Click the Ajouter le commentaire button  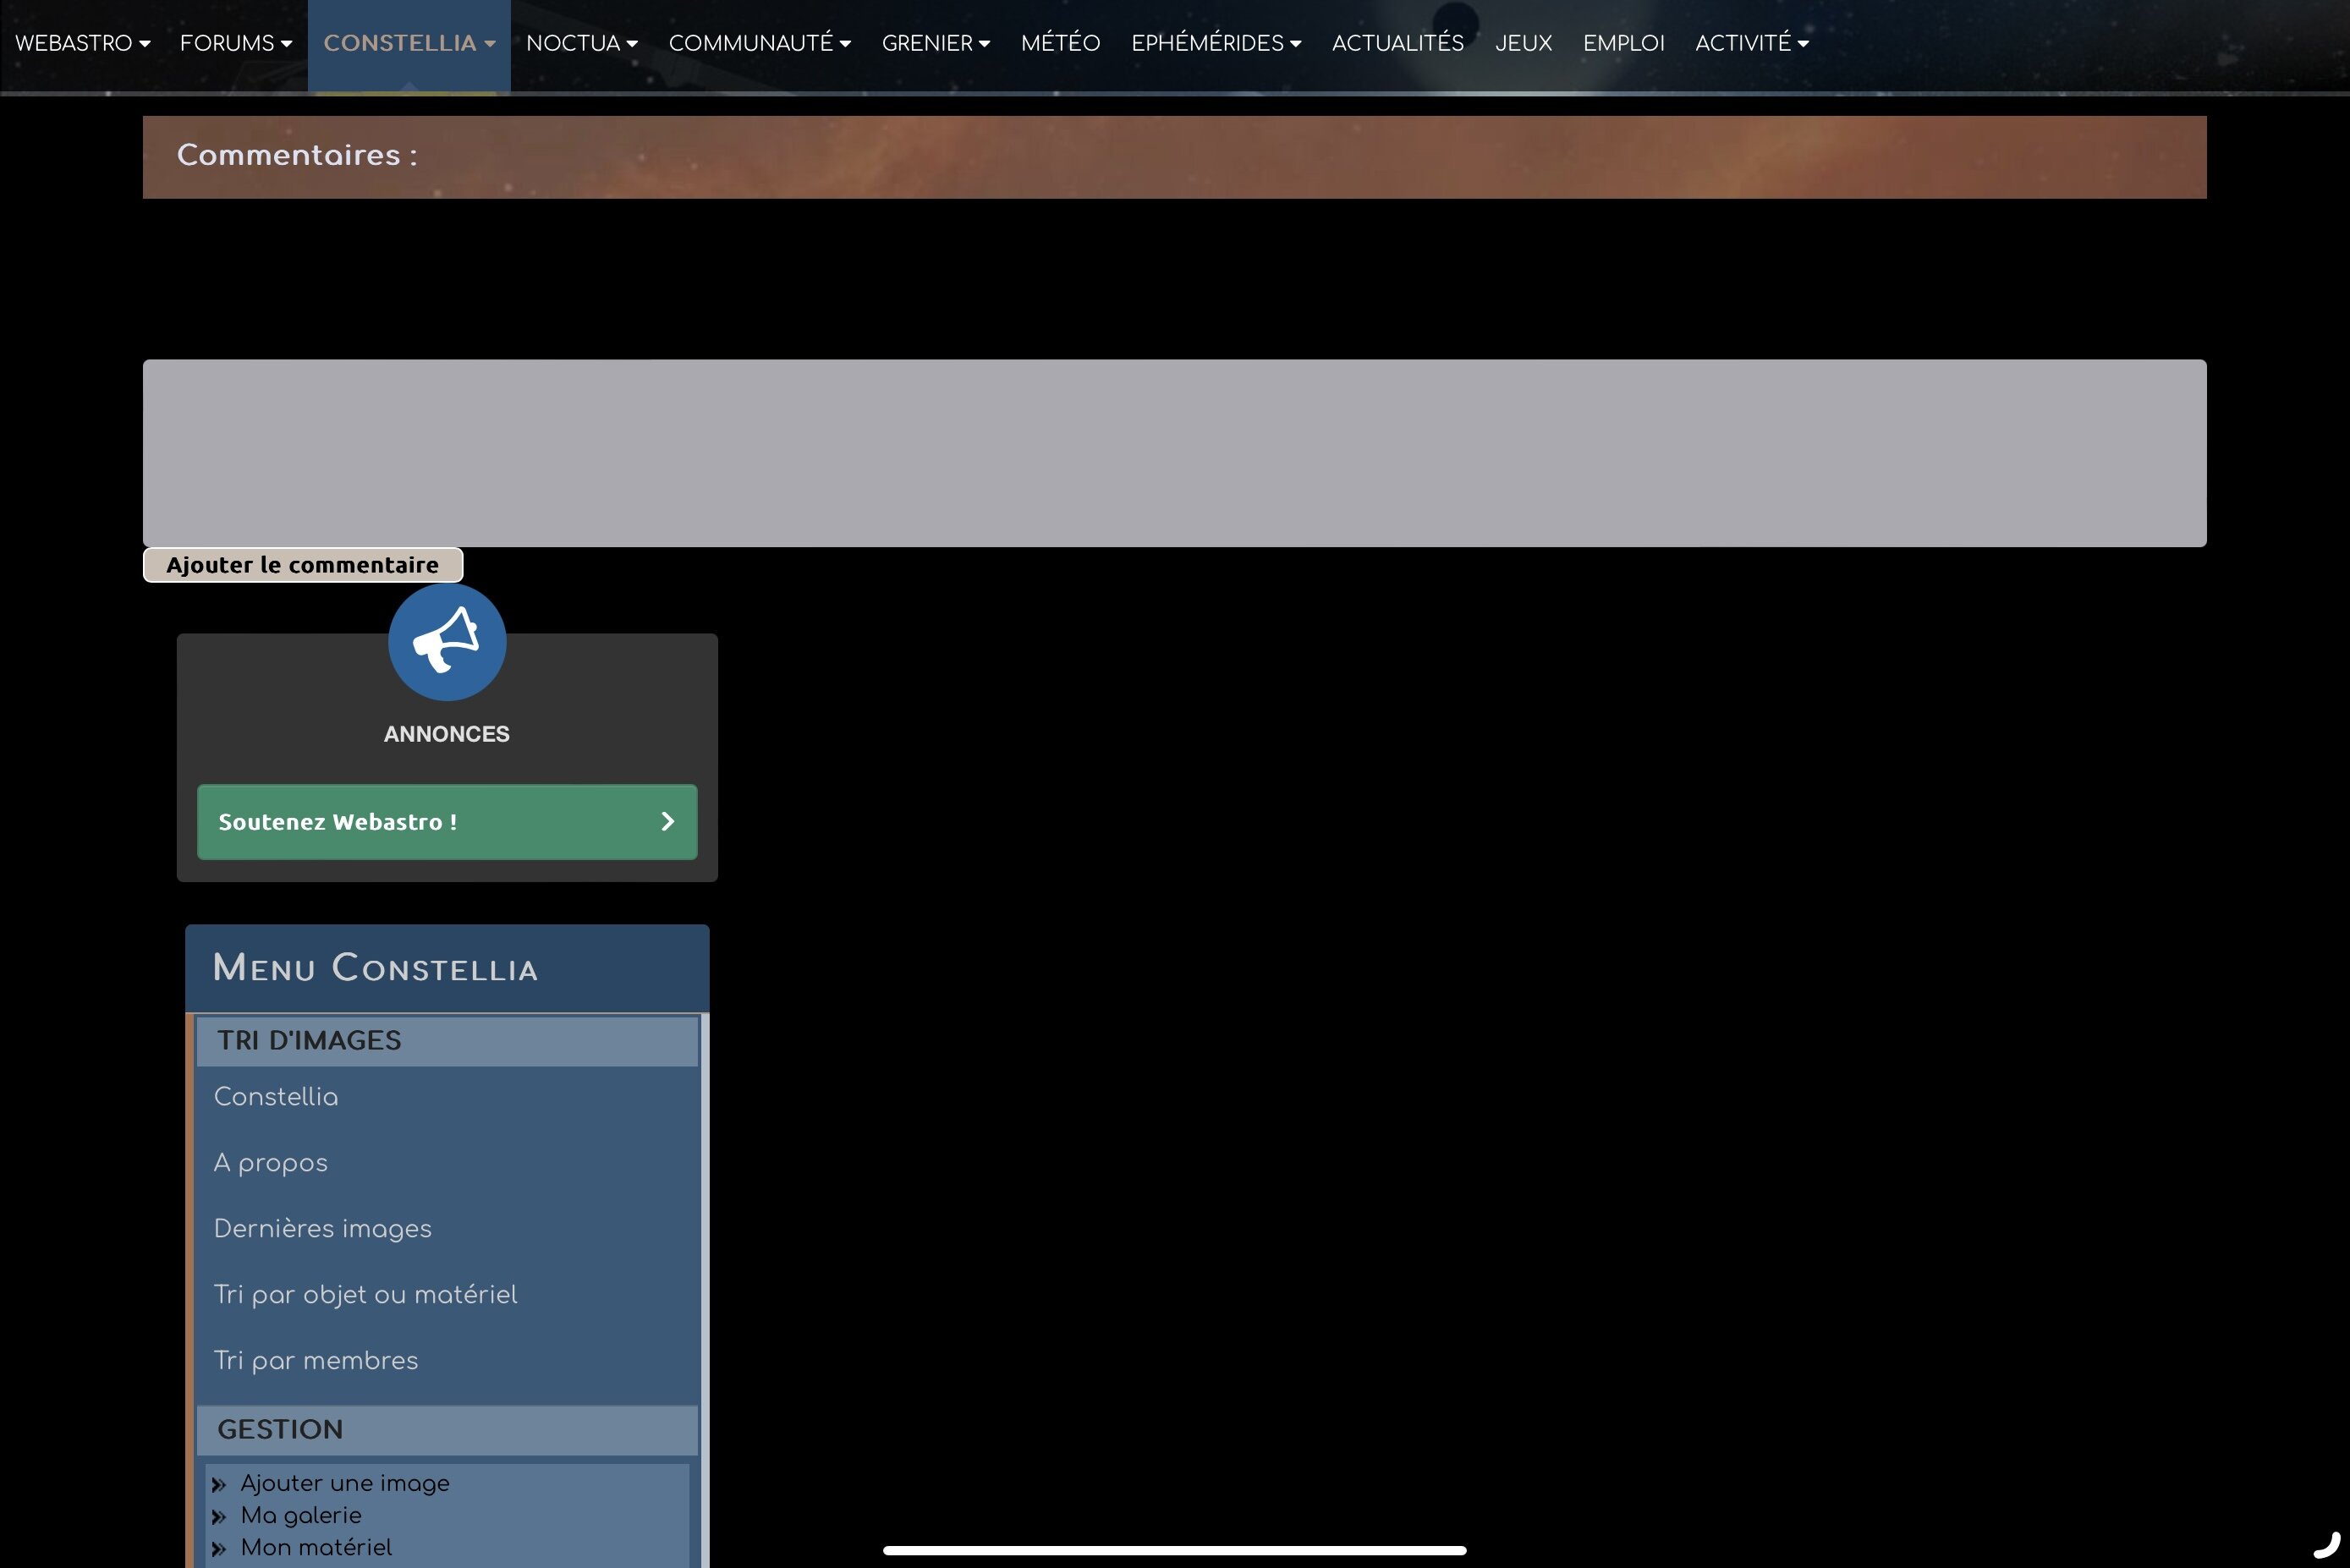pyautogui.click(x=303, y=565)
